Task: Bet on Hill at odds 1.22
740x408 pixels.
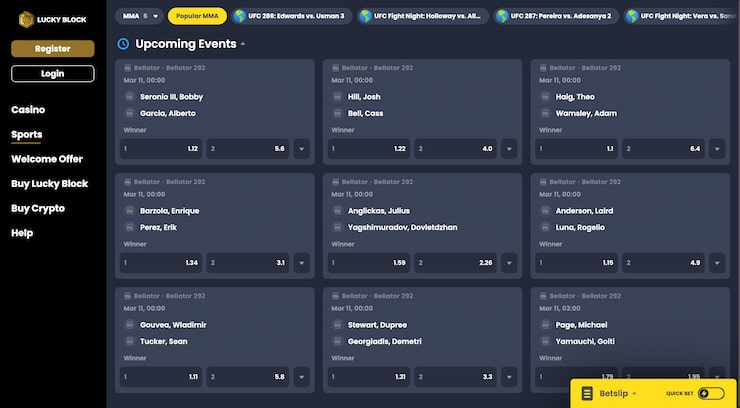Action: pyautogui.click(x=369, y=149)
